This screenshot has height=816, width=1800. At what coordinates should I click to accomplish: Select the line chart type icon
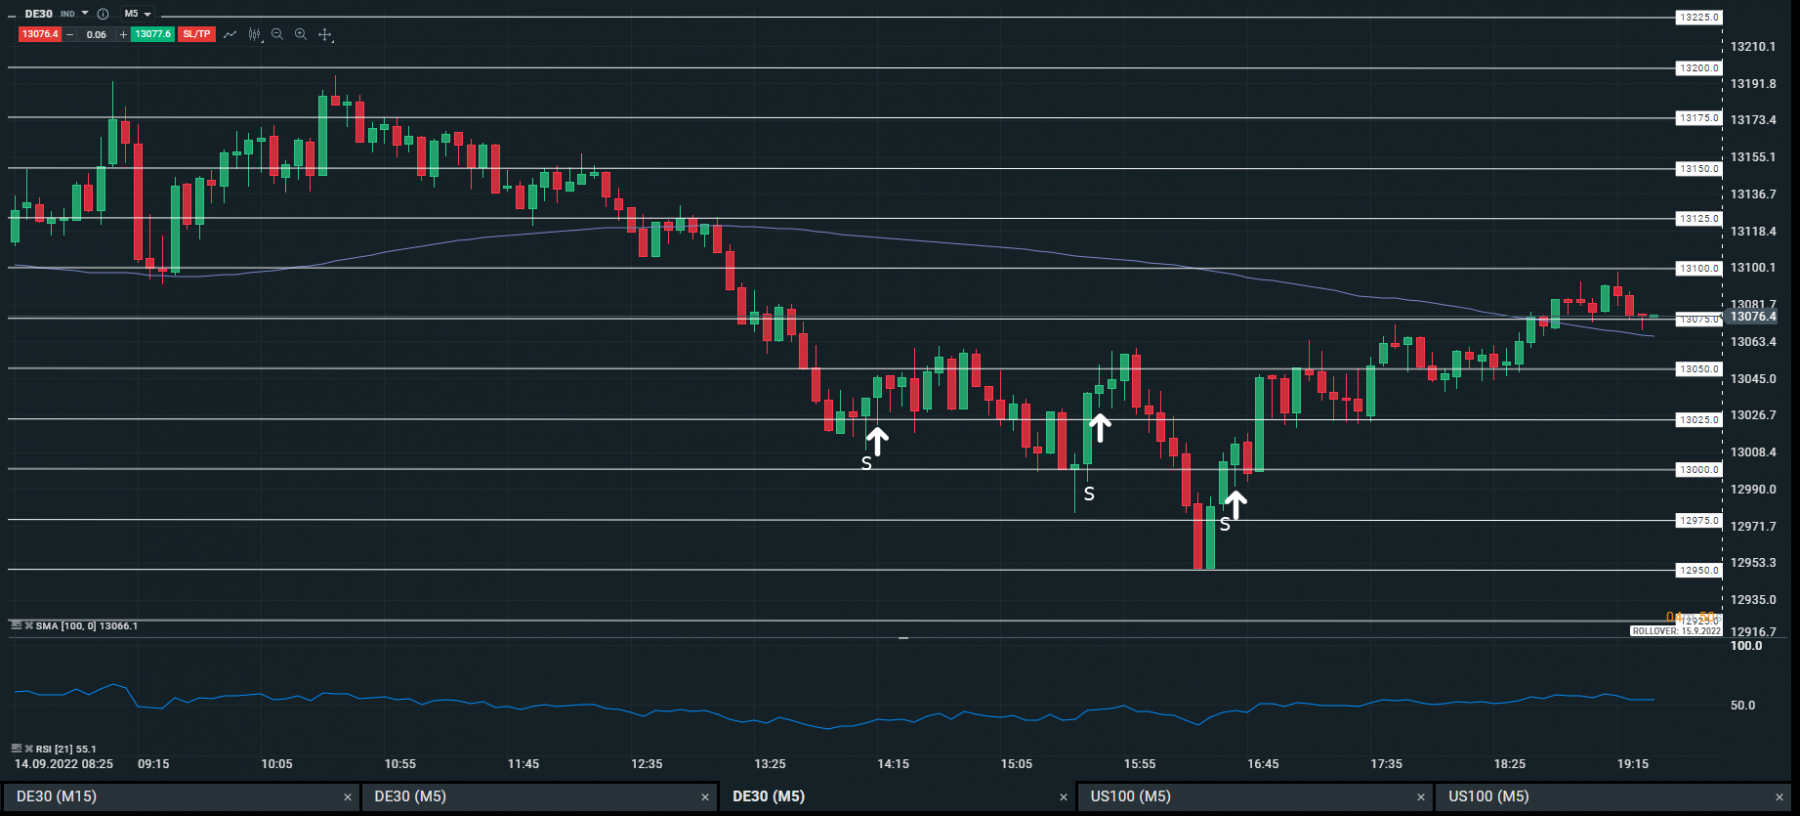click(230, 34)
